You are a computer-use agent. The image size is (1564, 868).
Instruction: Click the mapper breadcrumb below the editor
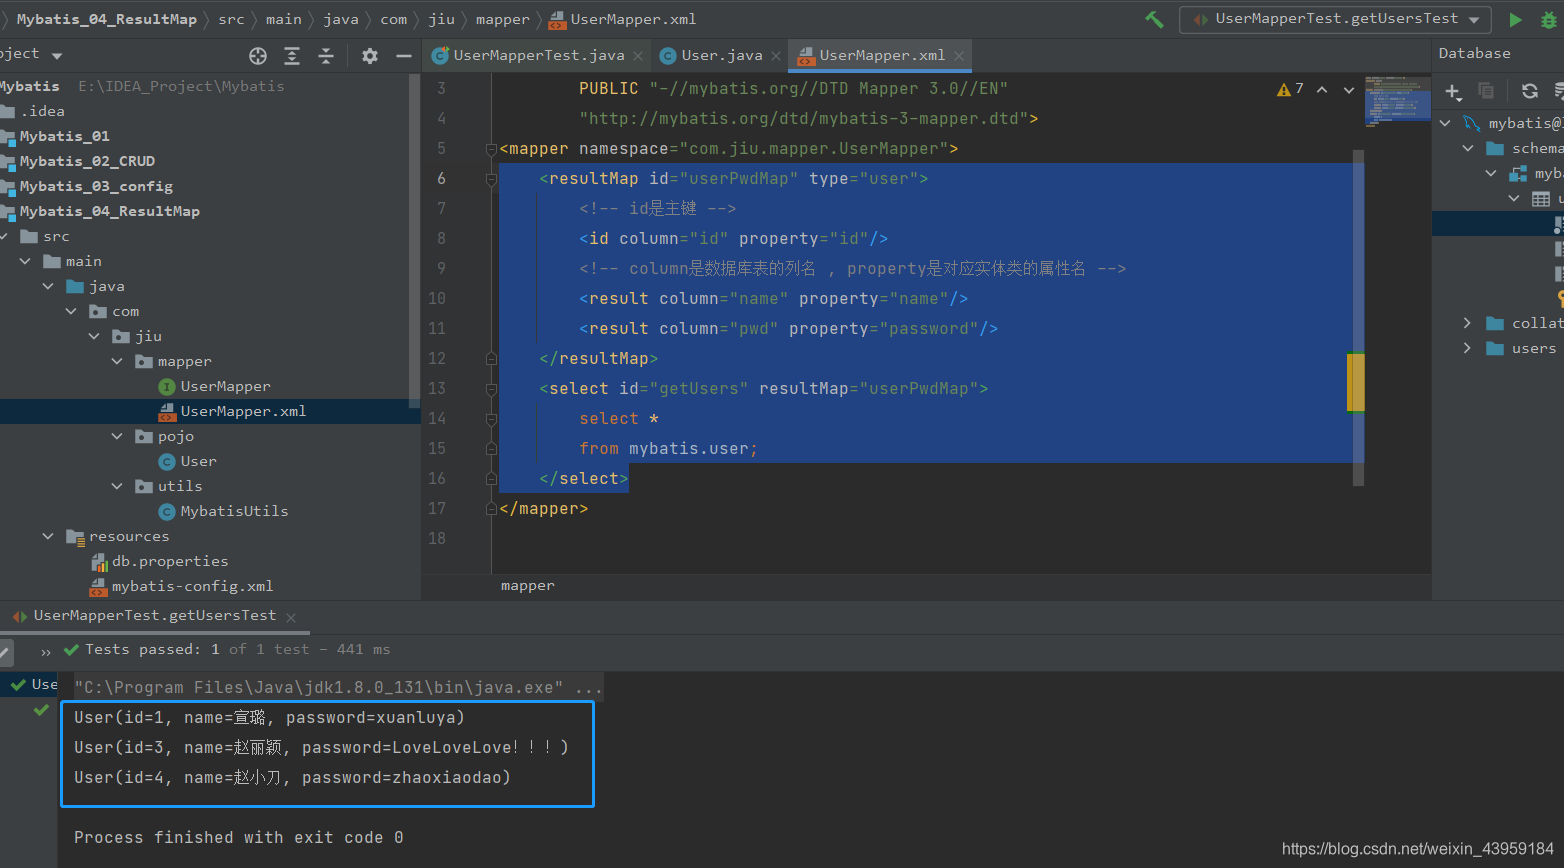(528, 586)
